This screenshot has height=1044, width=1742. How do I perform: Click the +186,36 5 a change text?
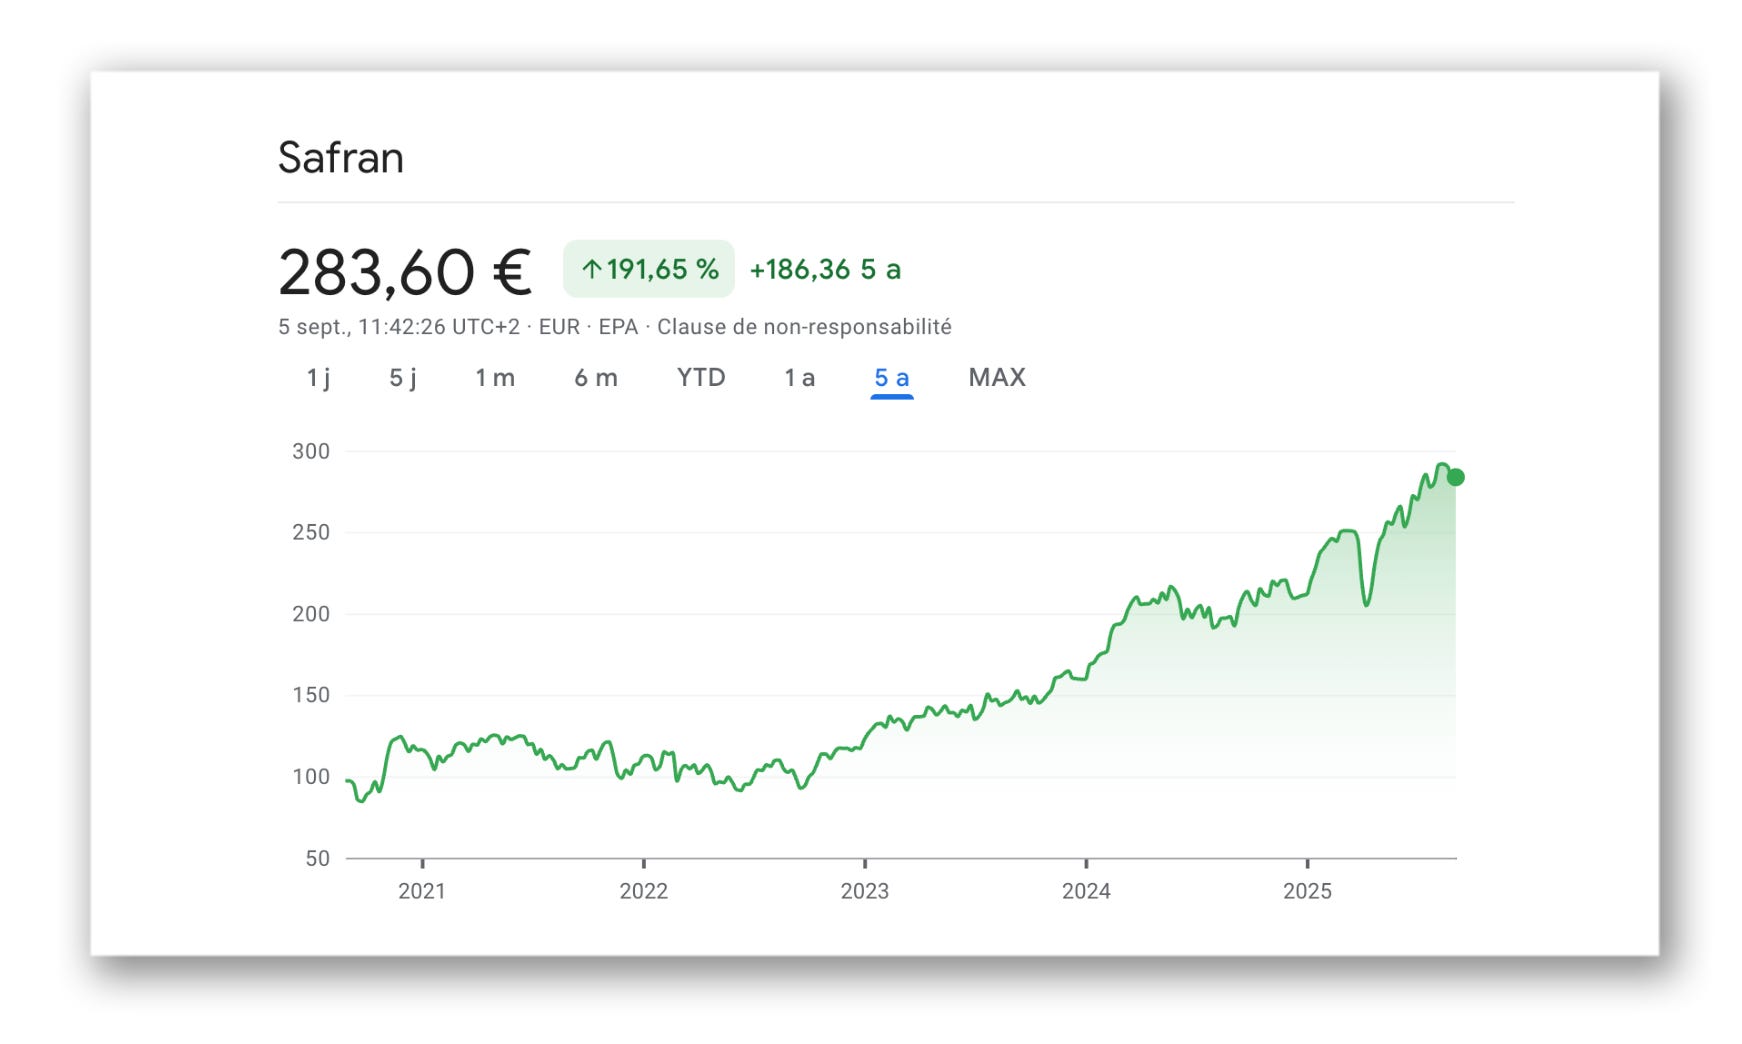point(825,270)
